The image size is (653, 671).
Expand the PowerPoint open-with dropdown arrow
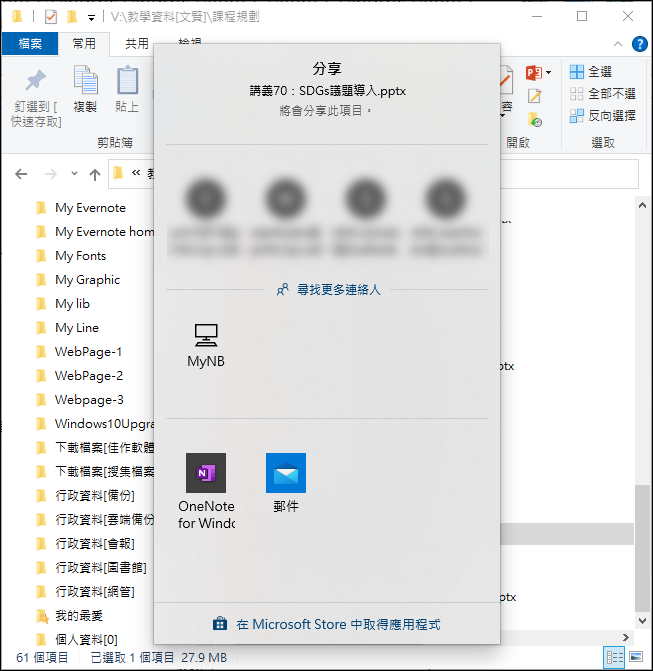(x=548, y=73)
